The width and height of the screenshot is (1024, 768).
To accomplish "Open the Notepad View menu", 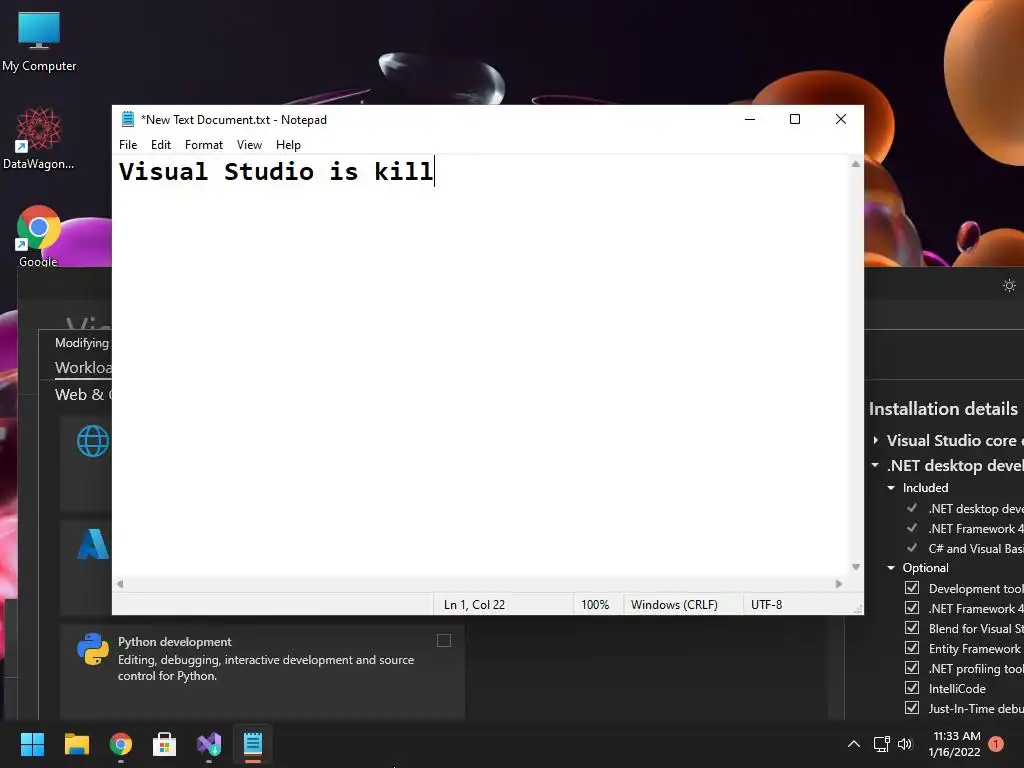I will (x=249, y=145).
